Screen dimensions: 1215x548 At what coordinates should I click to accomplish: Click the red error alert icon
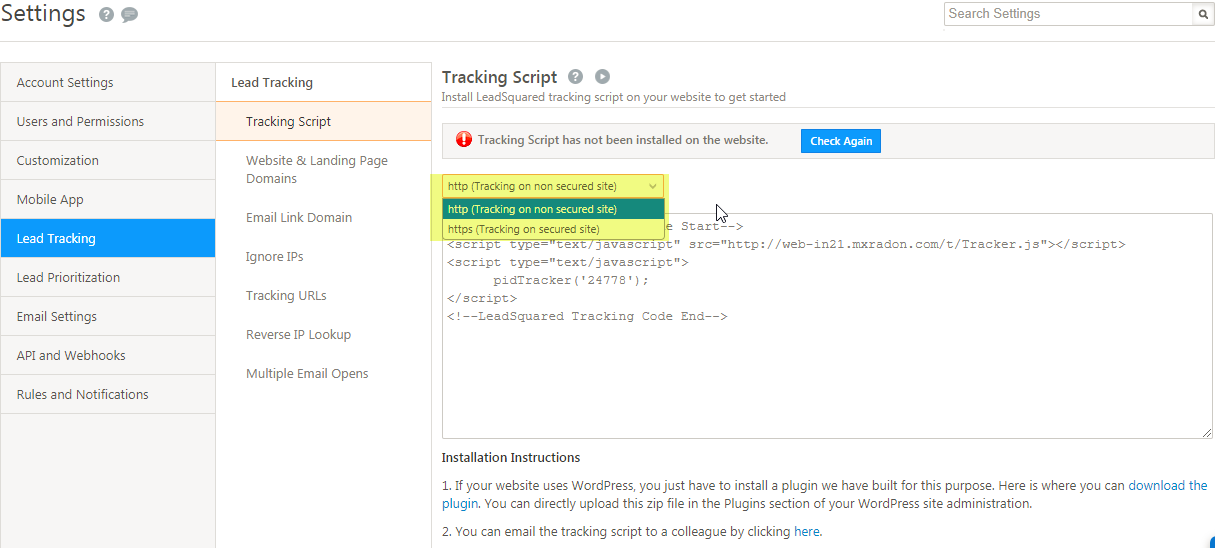pos(462,140)
